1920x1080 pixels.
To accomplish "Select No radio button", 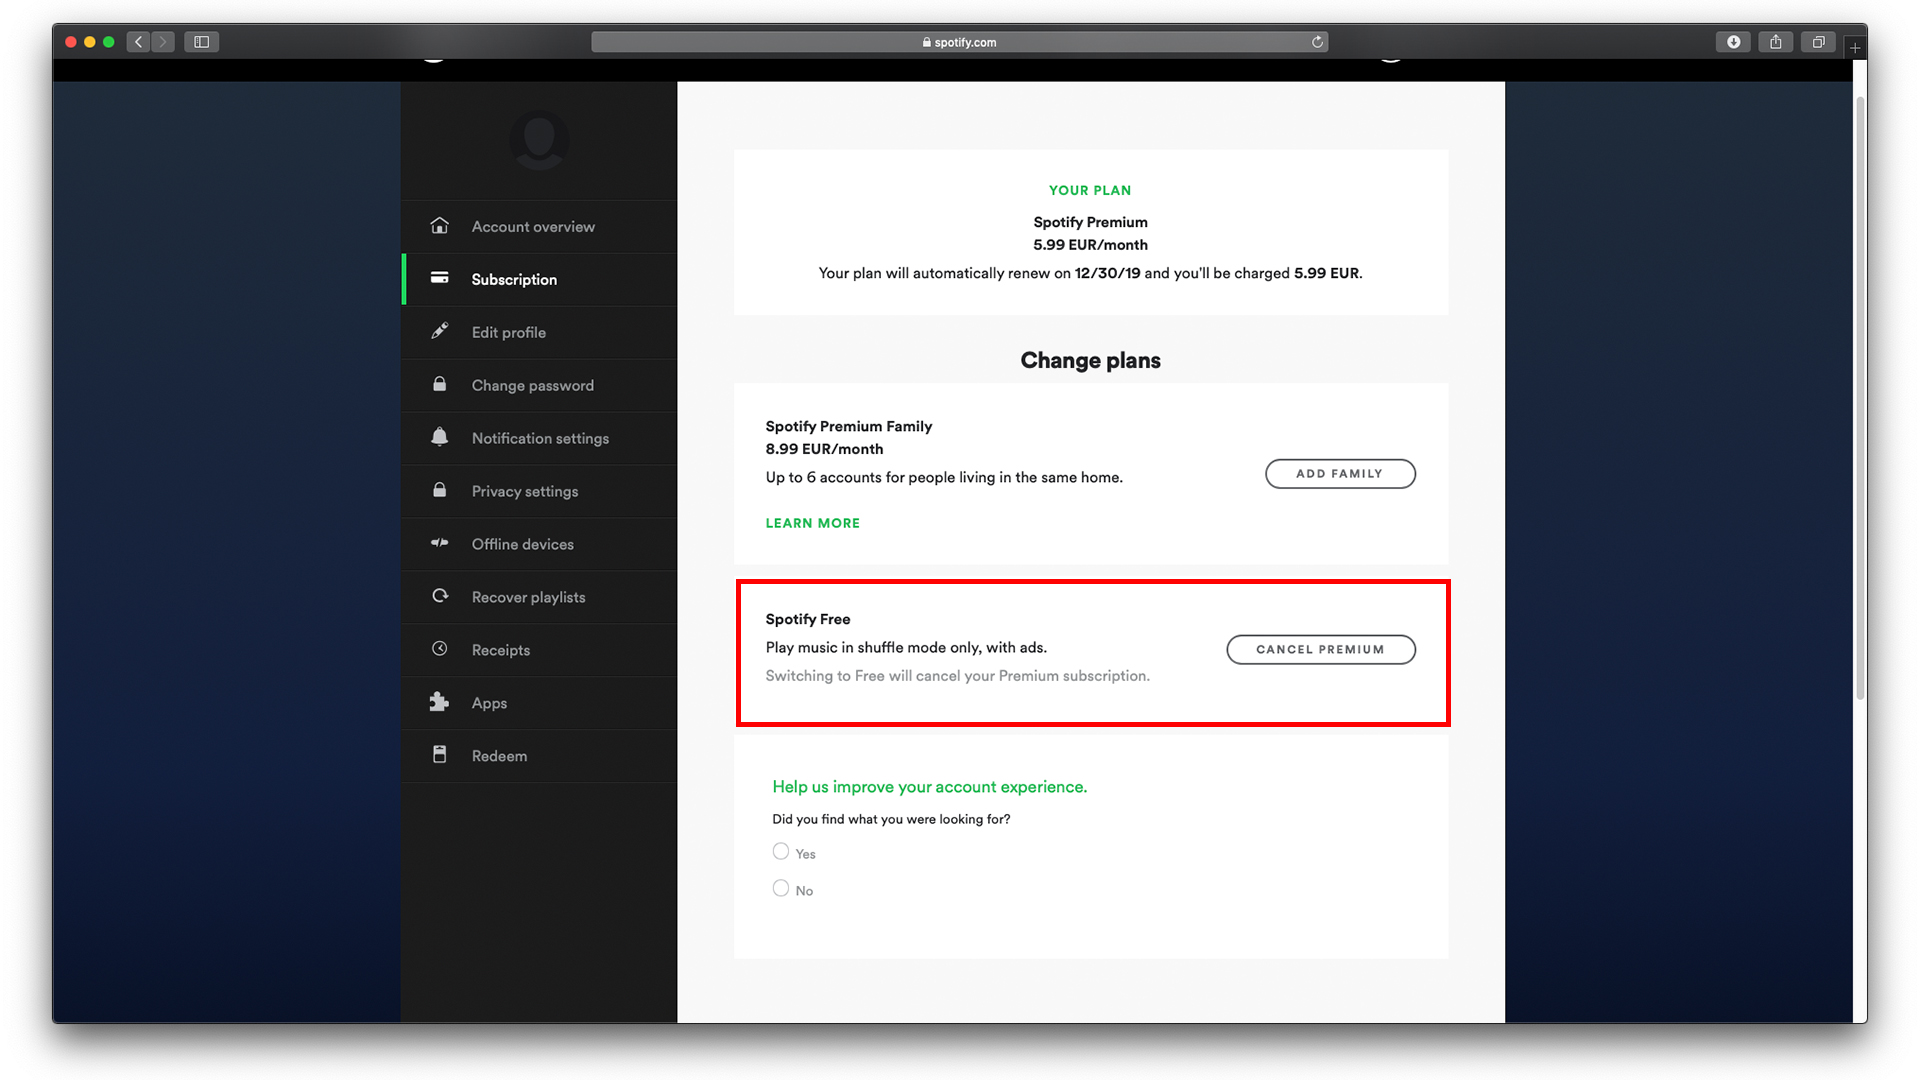I will (x=781, y=889).
